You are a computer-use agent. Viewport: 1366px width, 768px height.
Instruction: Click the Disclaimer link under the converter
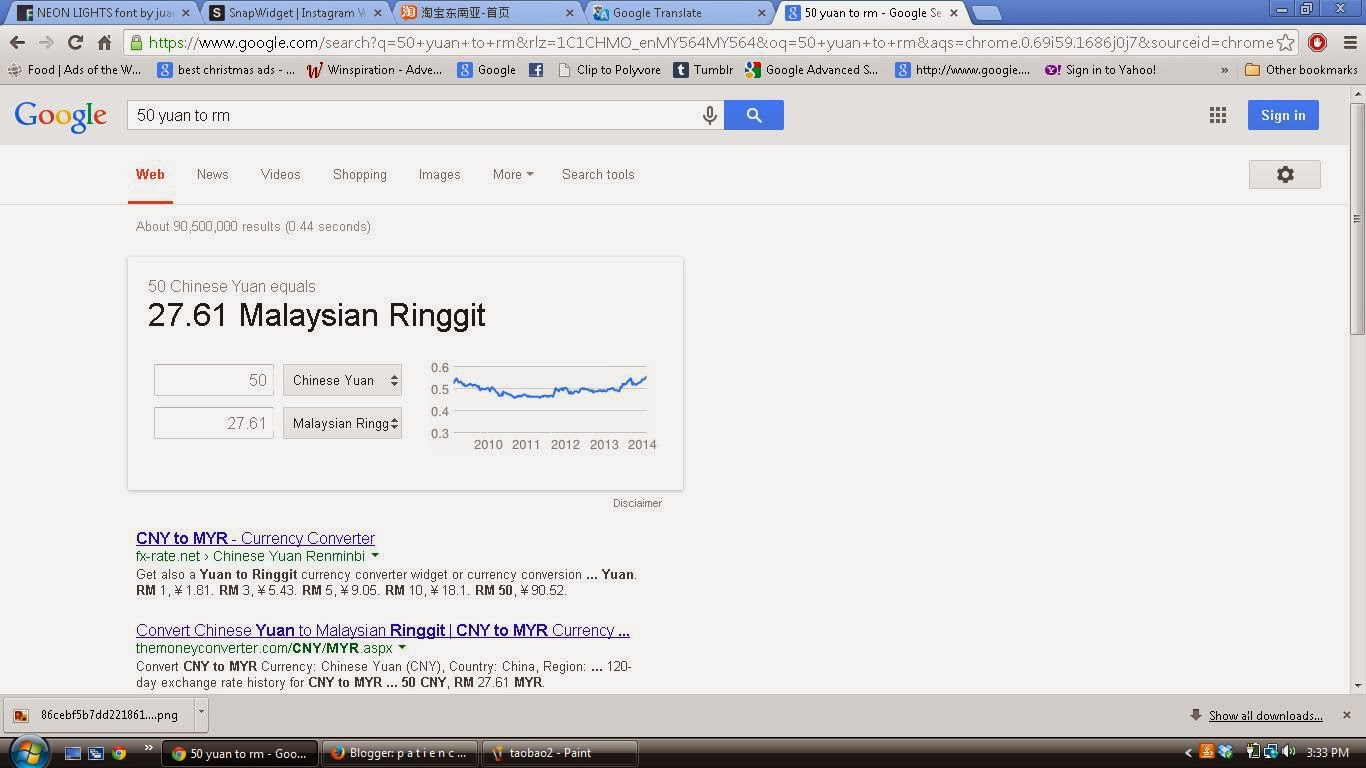pos(637,503)
